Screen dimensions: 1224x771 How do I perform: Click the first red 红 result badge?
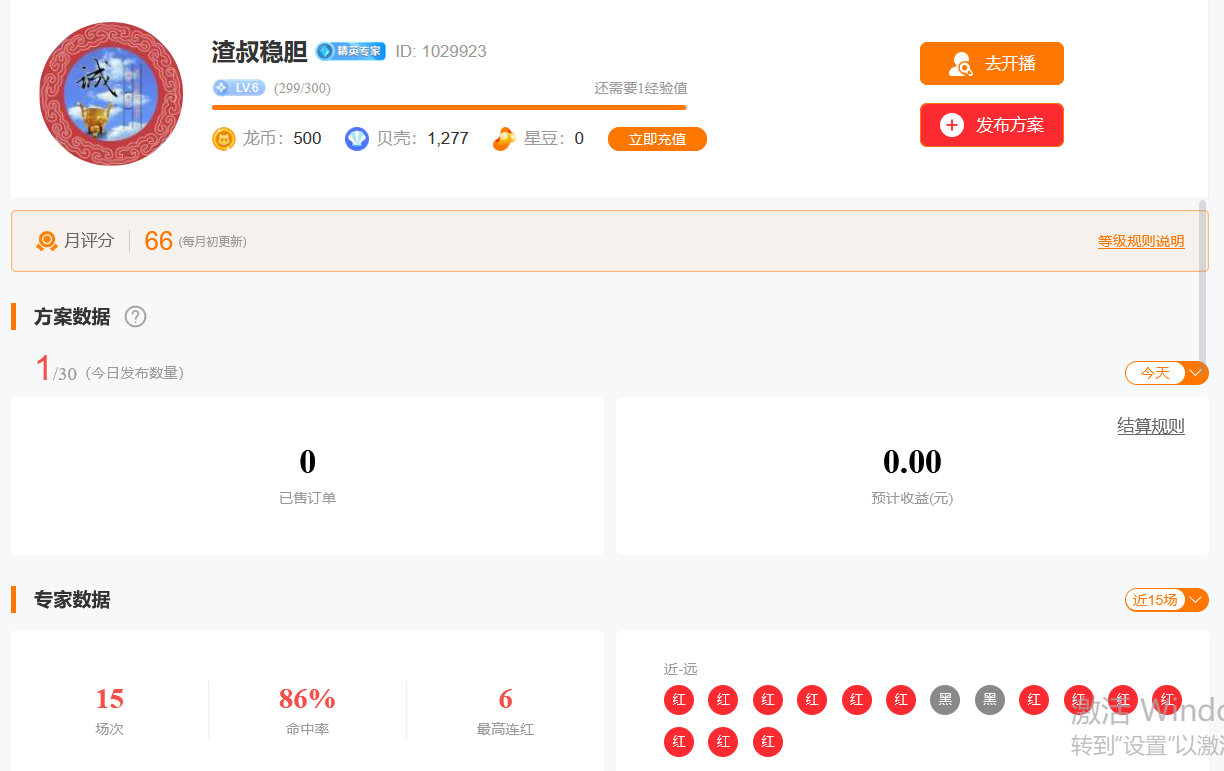[x=679, y=700]
